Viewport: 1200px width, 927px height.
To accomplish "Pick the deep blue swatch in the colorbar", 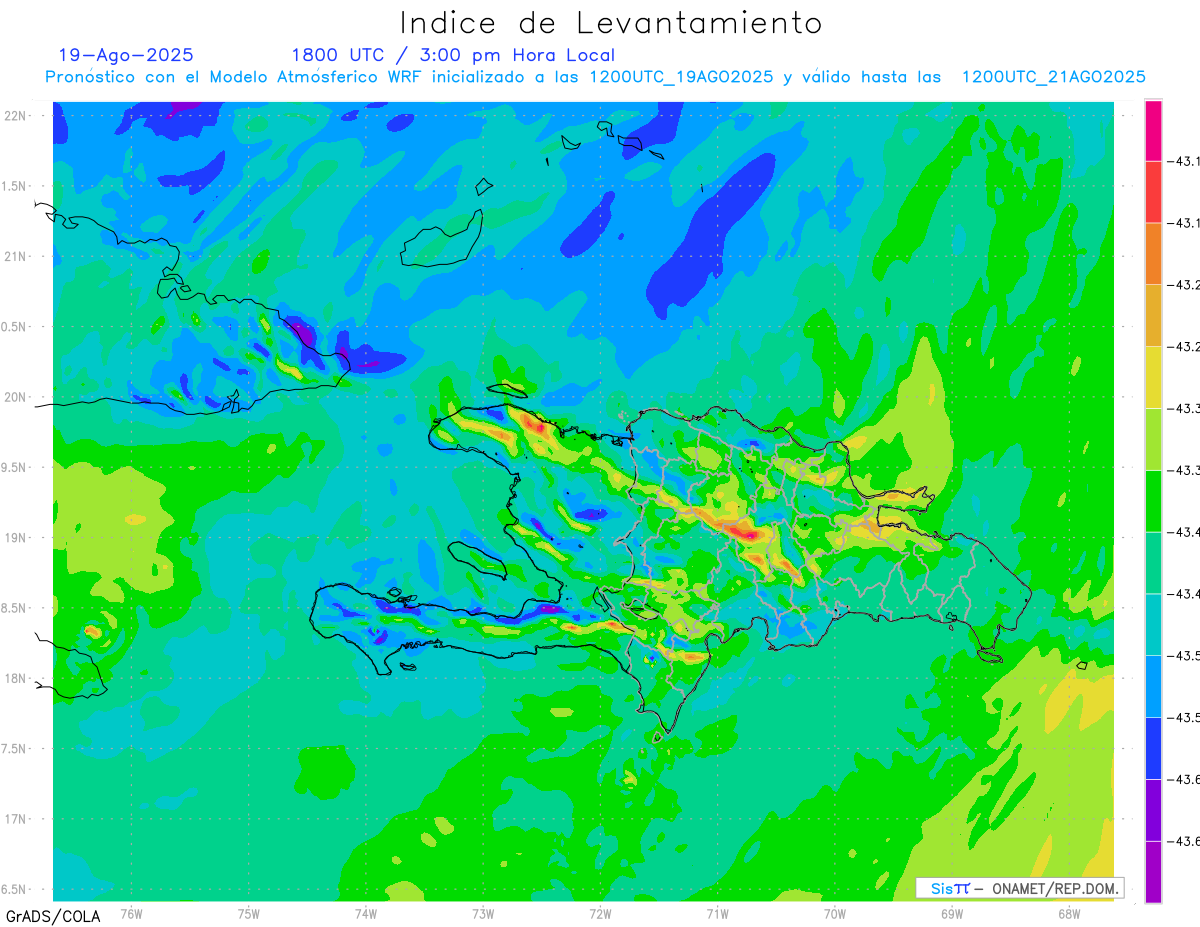I will point(1153,748).
